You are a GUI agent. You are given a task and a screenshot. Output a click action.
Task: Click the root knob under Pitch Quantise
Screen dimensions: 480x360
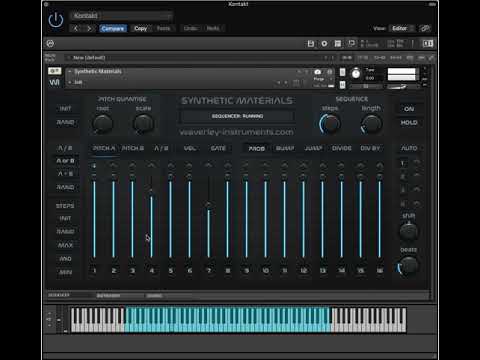(103, 124)
